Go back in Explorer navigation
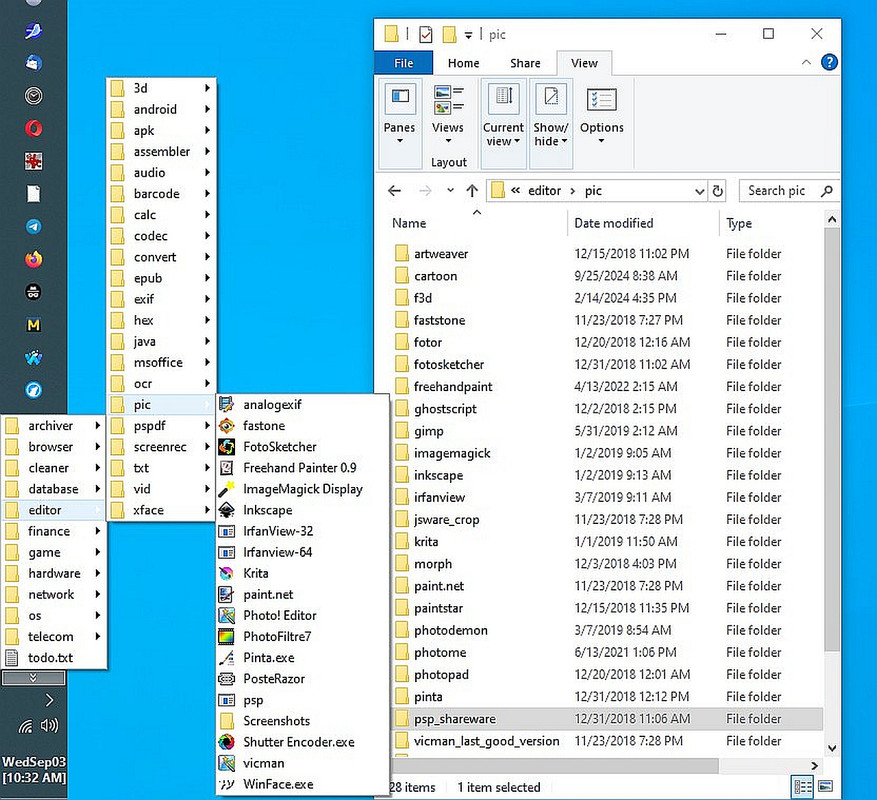 pos(394,191)
